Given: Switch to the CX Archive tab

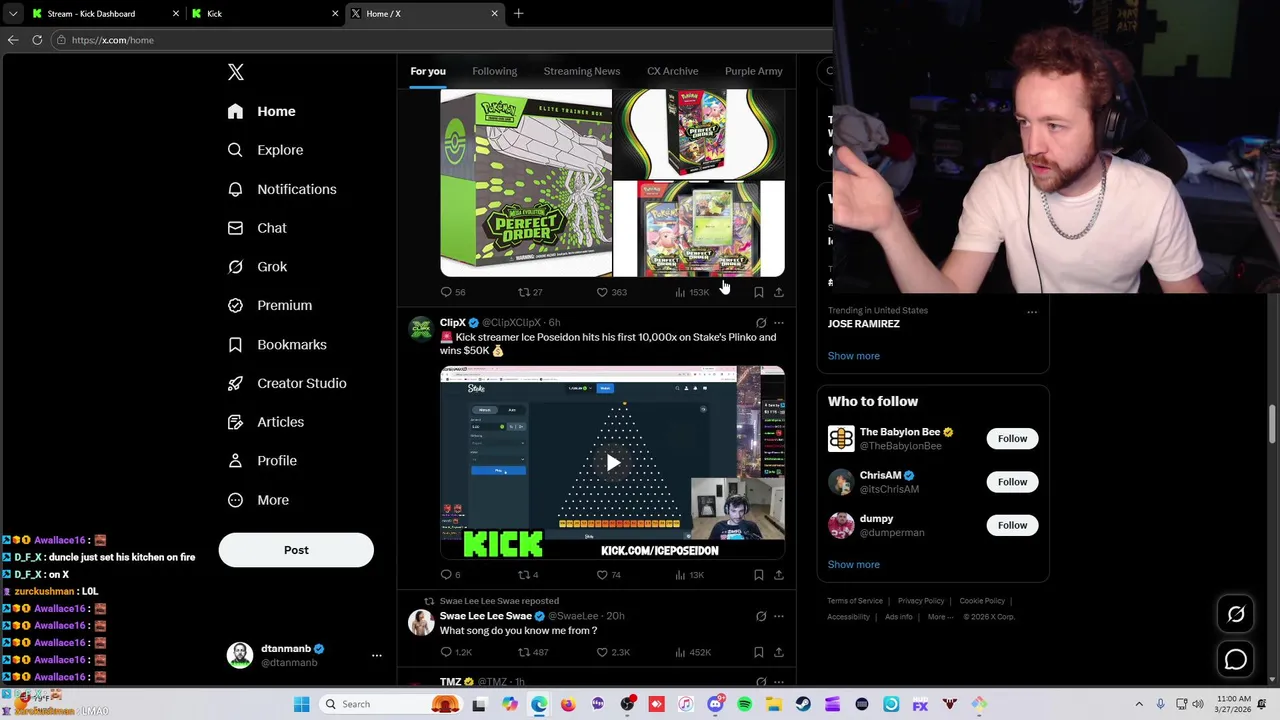Looking at the screenshot, I should click(673, 71).
